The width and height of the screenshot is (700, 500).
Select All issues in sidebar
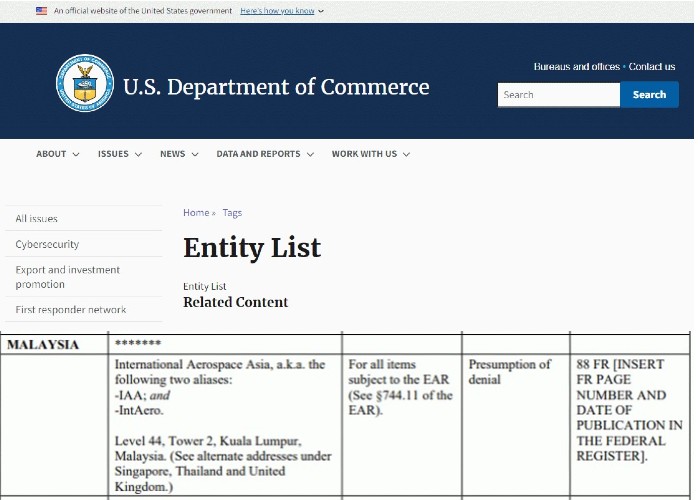pyautogui.click(x=37, y=219)
